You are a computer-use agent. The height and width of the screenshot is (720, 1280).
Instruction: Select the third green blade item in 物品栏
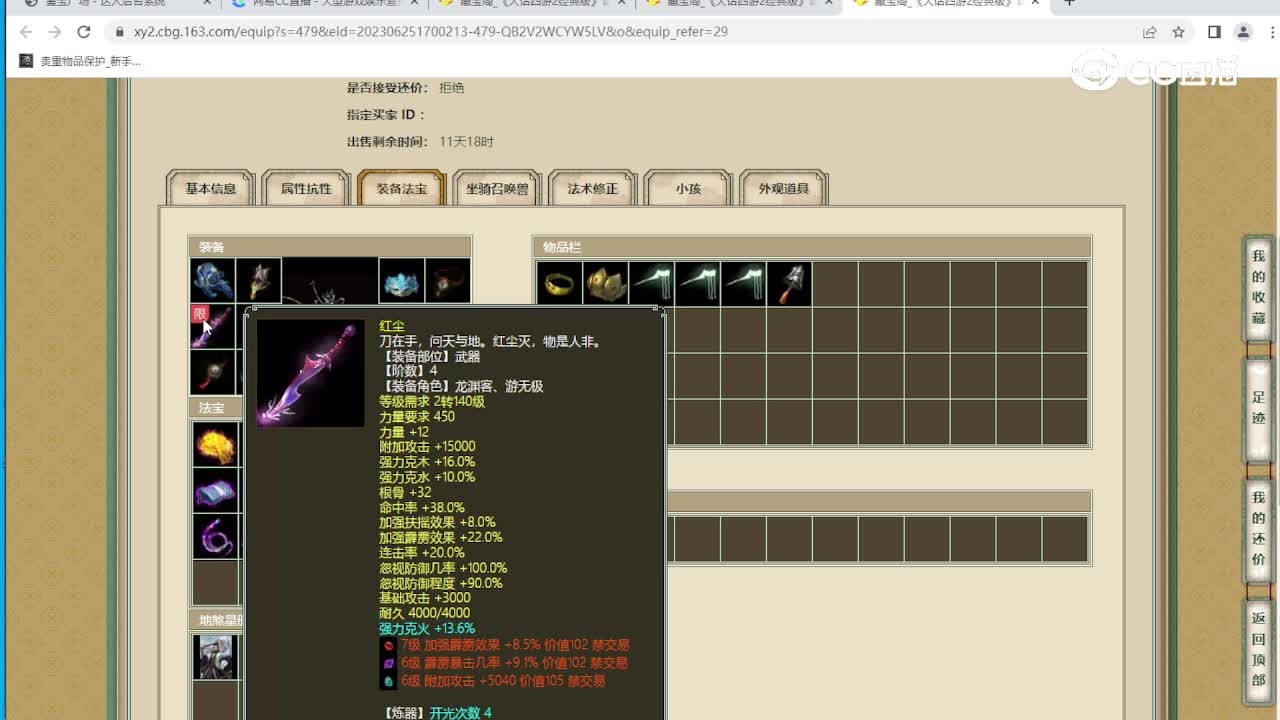pos(743,284)
